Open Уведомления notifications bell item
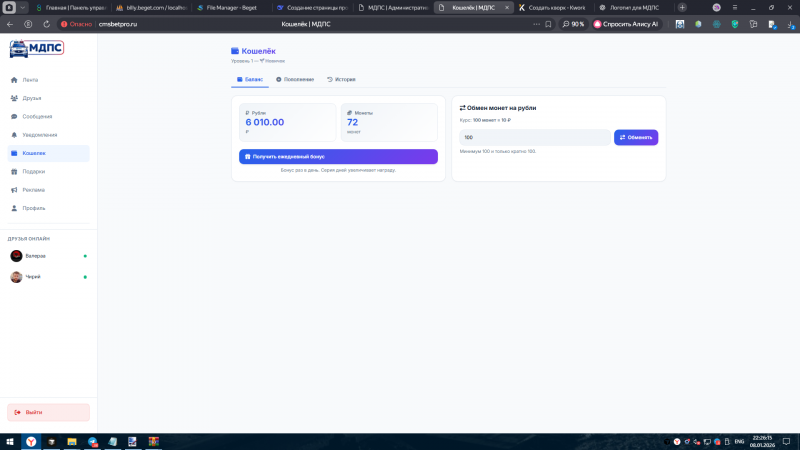The width and height of the screenshot is (800, 450). point(48,135)
